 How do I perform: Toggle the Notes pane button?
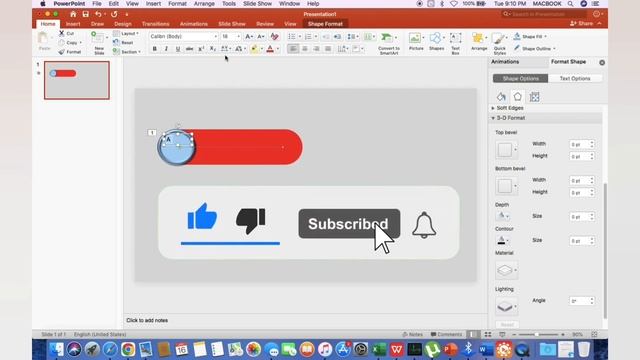click(413, 334)
